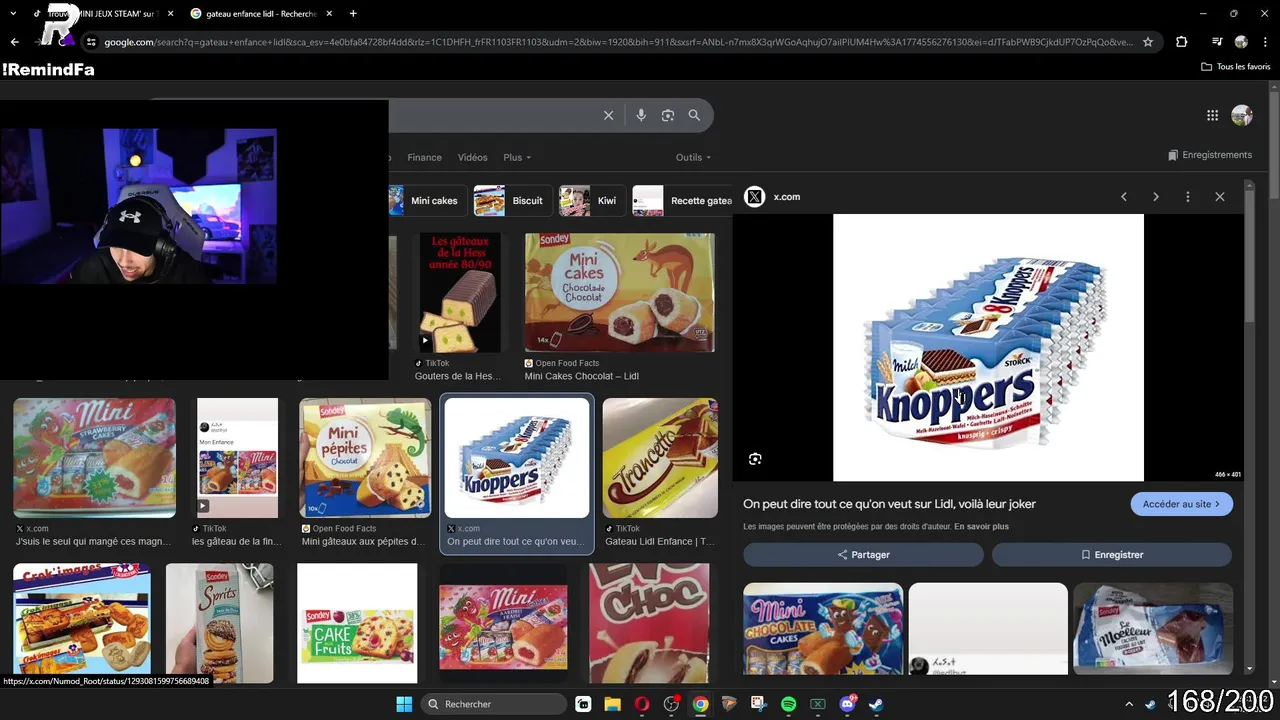Screen dimensions: 1280x720
Task: Open Mini Strawberry Cakes image result
Action: click(95, 458)
